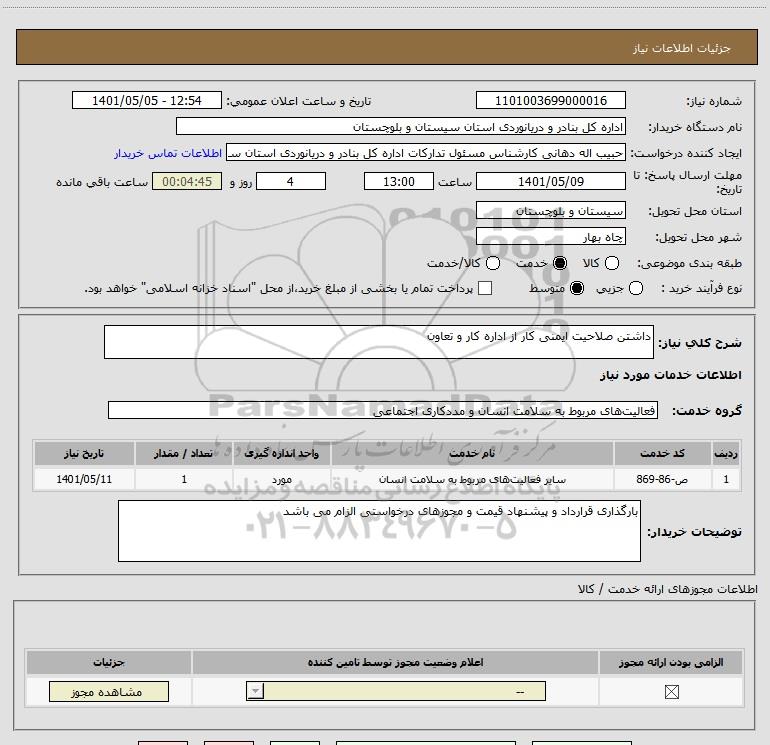Image resolution: width=770 pixels, height=745 pixels.
Task: Tick the اسناد خزانه اسلامی payment checkbox
Action: click(x=485, y=288)
